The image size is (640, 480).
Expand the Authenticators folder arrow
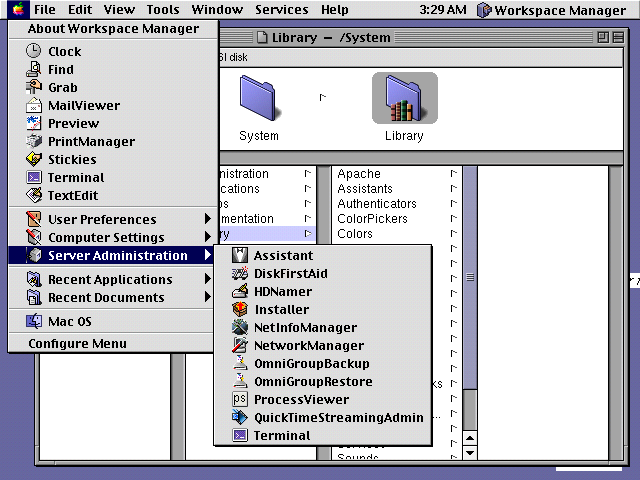tap(453, 204)
